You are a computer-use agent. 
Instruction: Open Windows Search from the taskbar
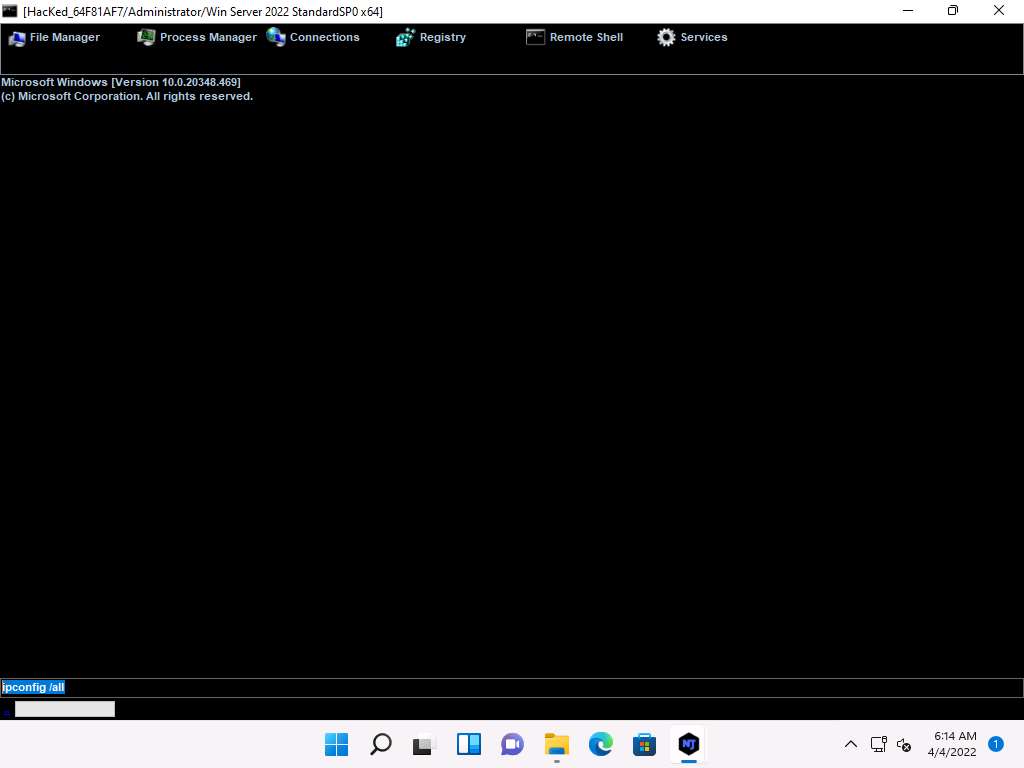[x=381, y=744]
